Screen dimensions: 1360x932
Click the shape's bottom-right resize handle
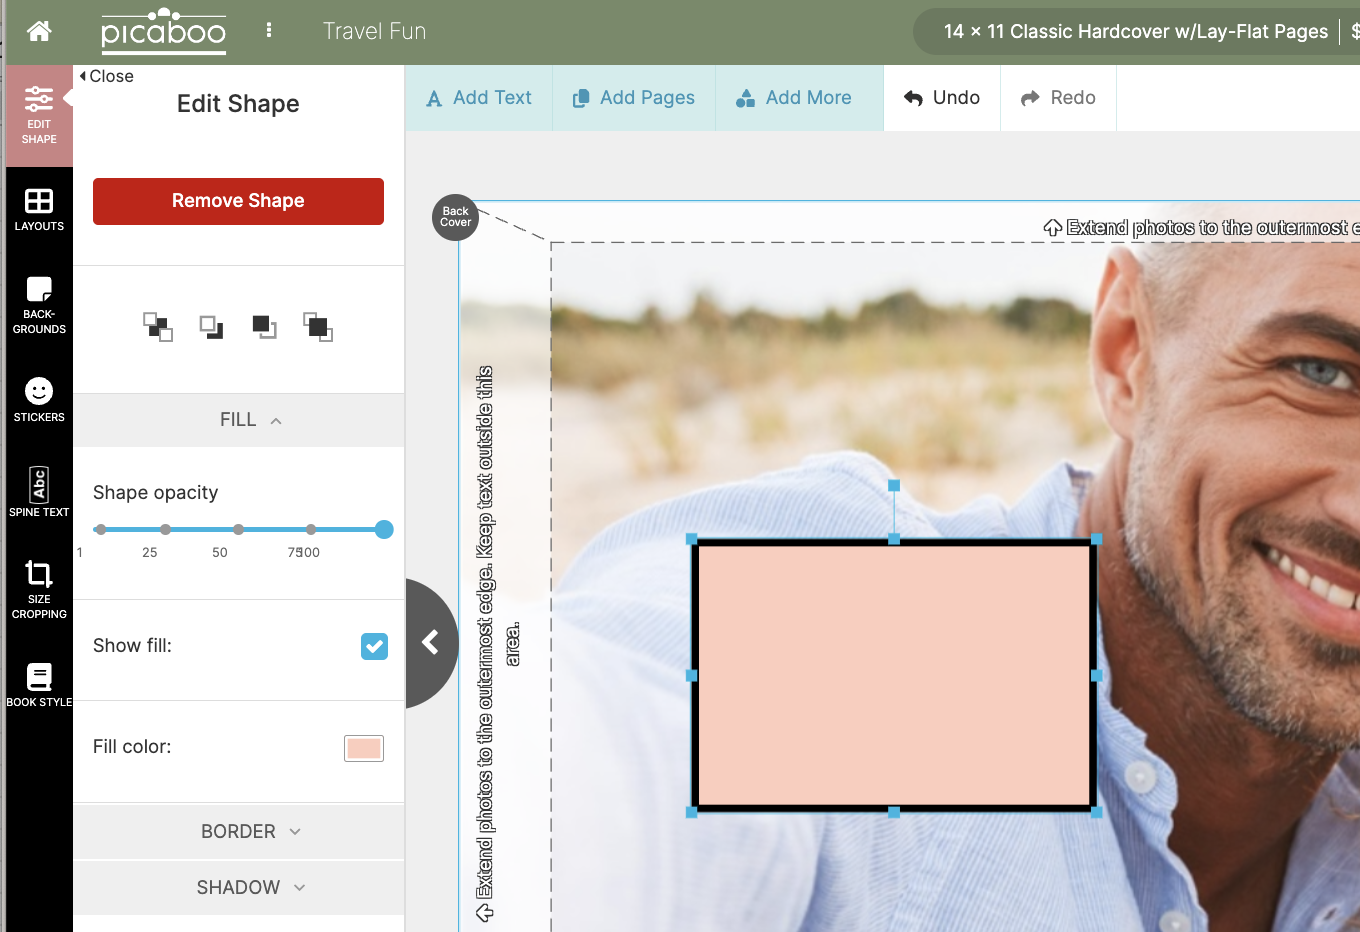[1096, 812]
